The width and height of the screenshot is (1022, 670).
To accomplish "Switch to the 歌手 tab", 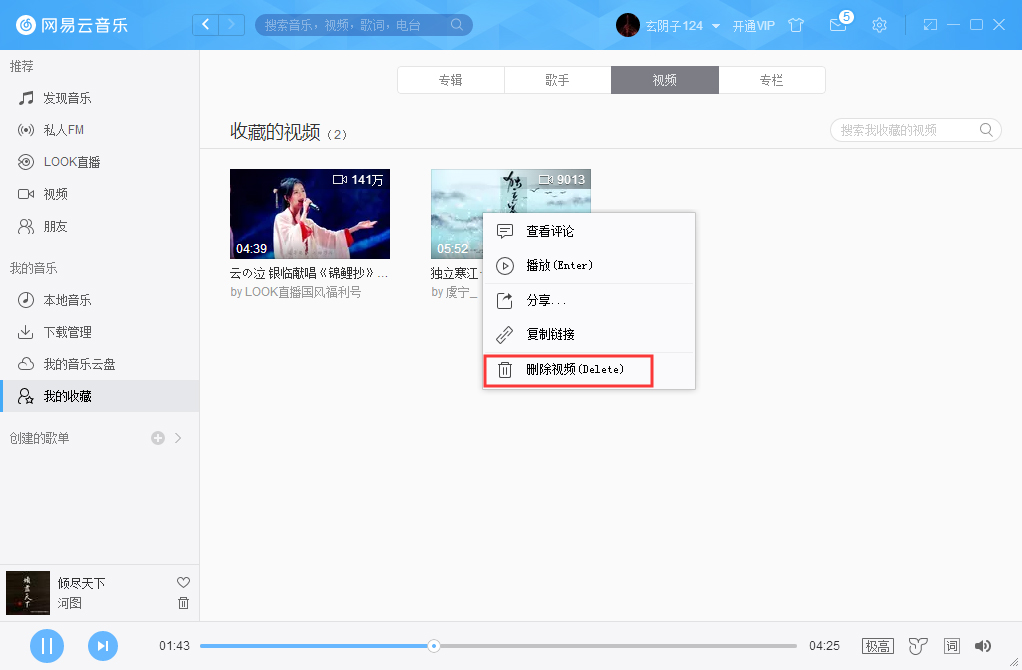I will [x=556, y=79].
